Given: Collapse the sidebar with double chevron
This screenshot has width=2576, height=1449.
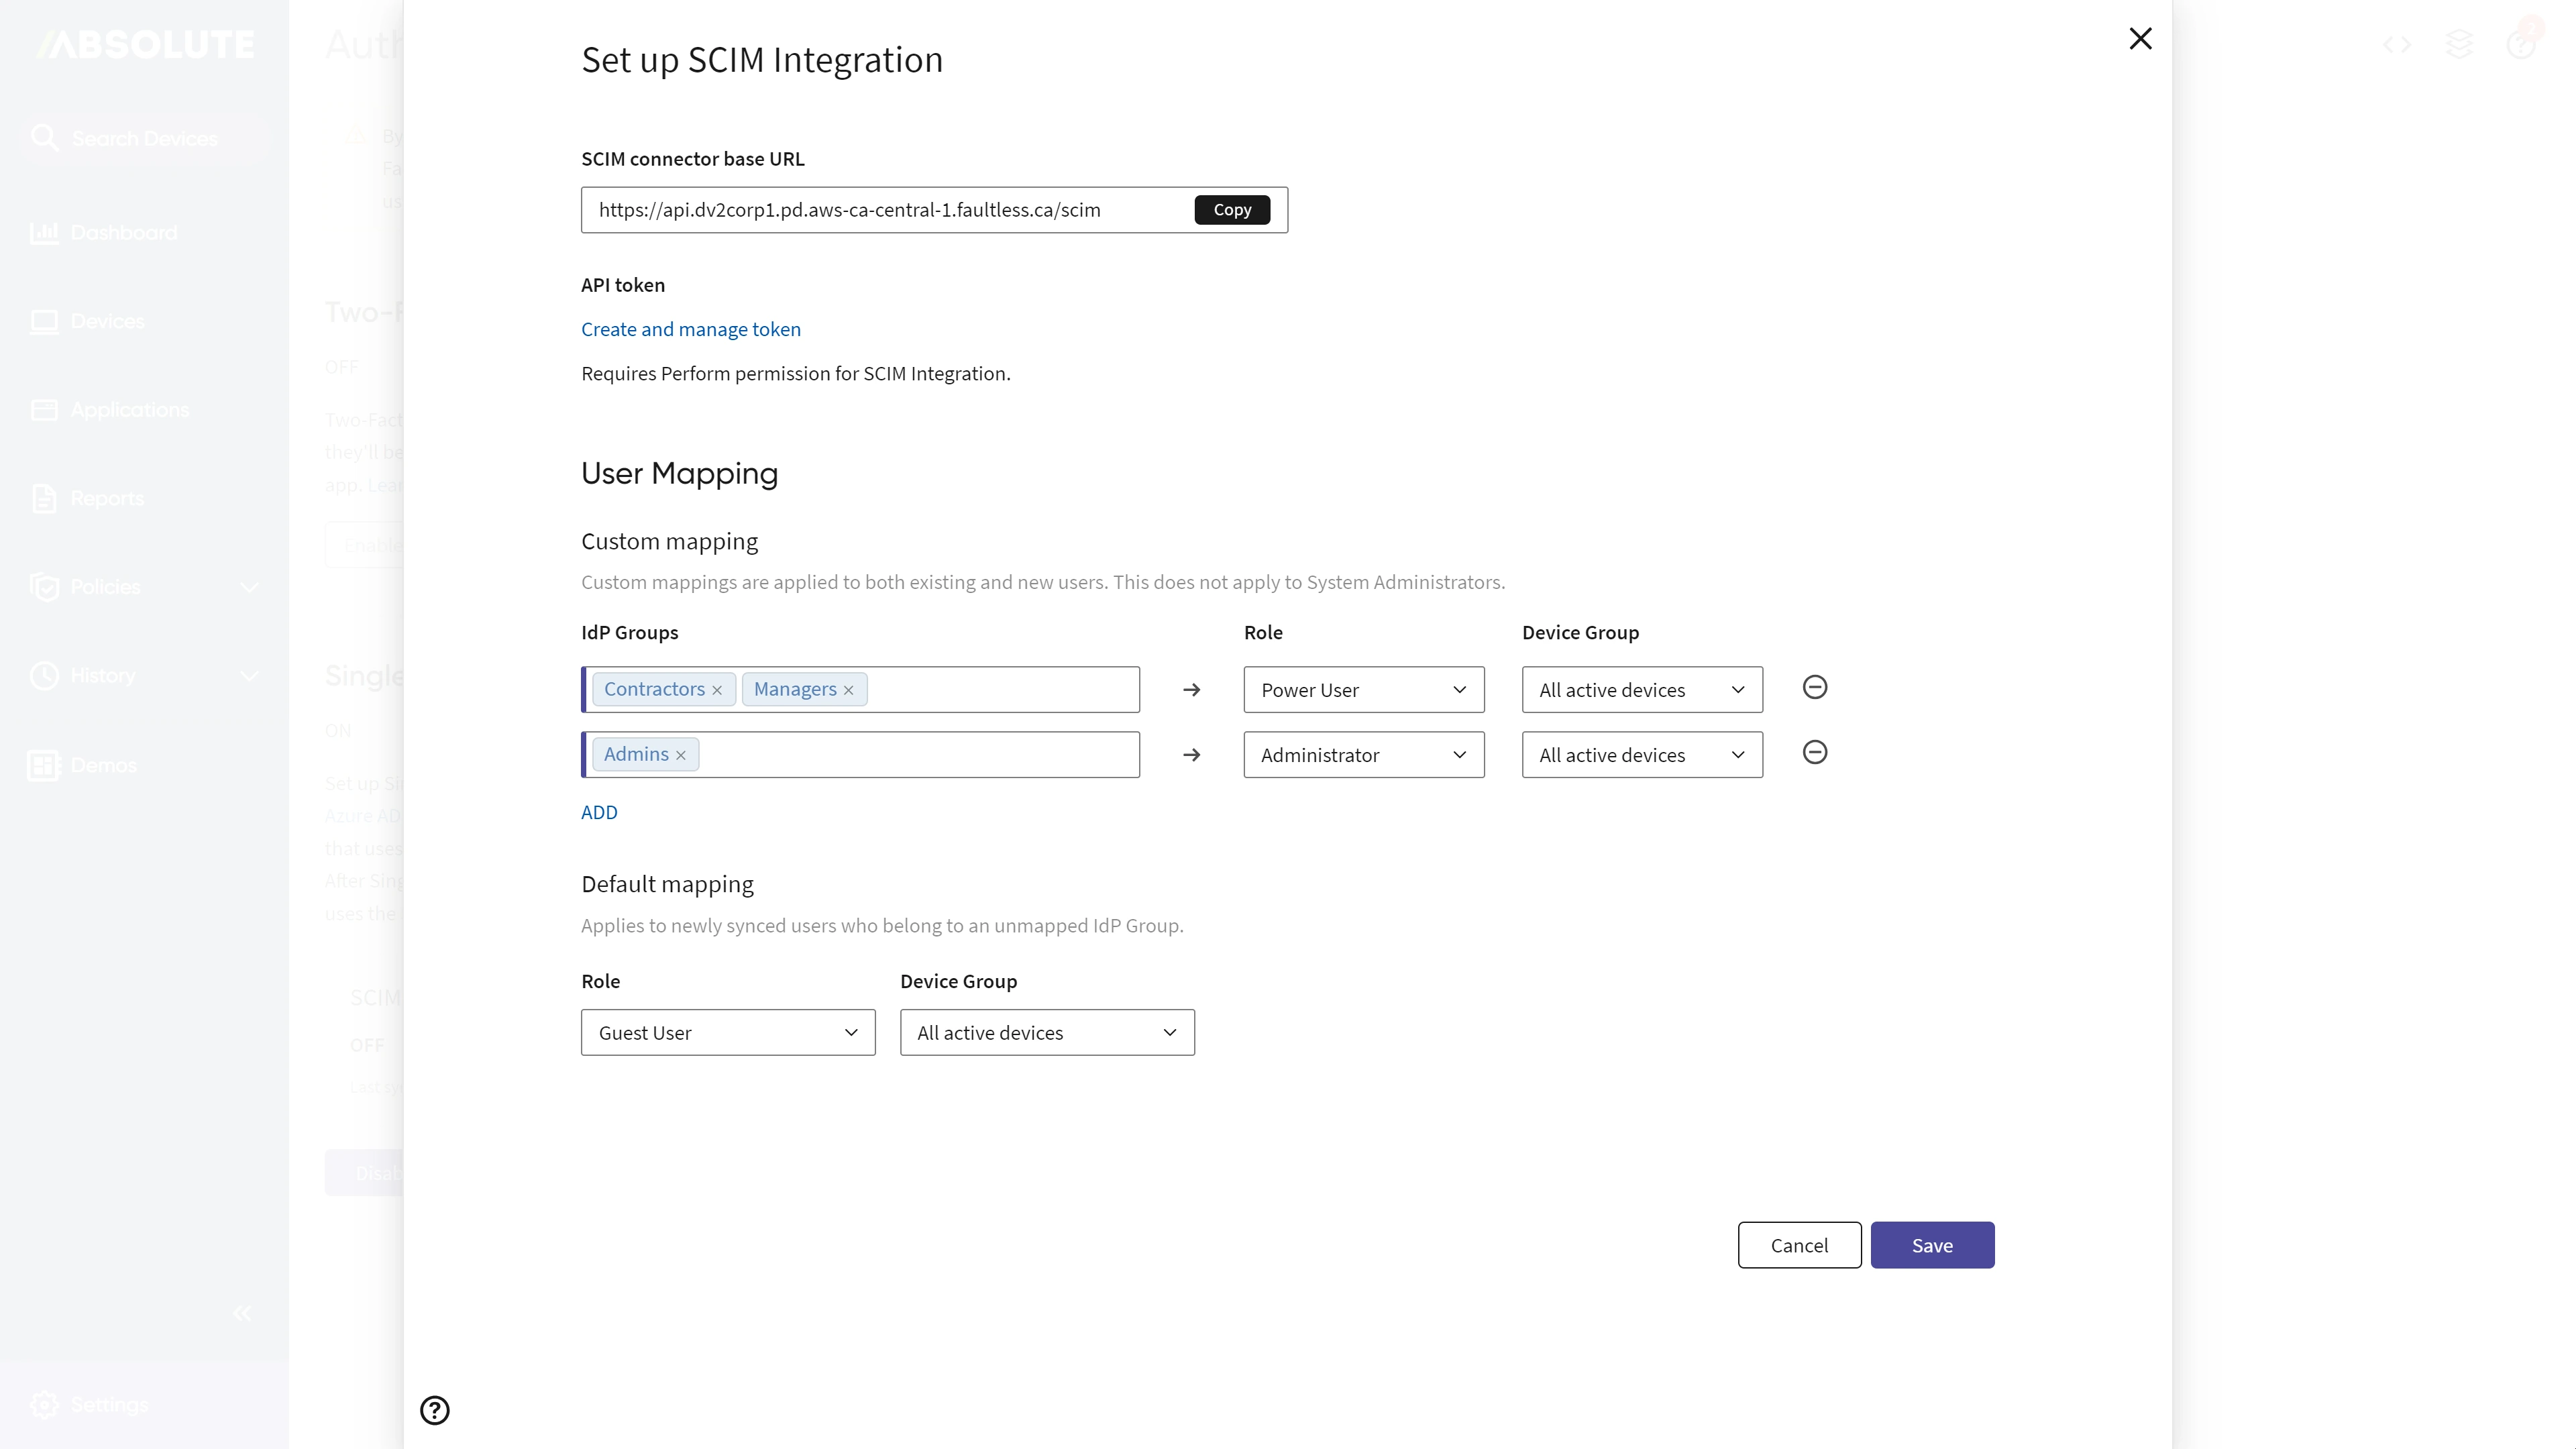Looking at the screenshot, I should [242, 1314].
